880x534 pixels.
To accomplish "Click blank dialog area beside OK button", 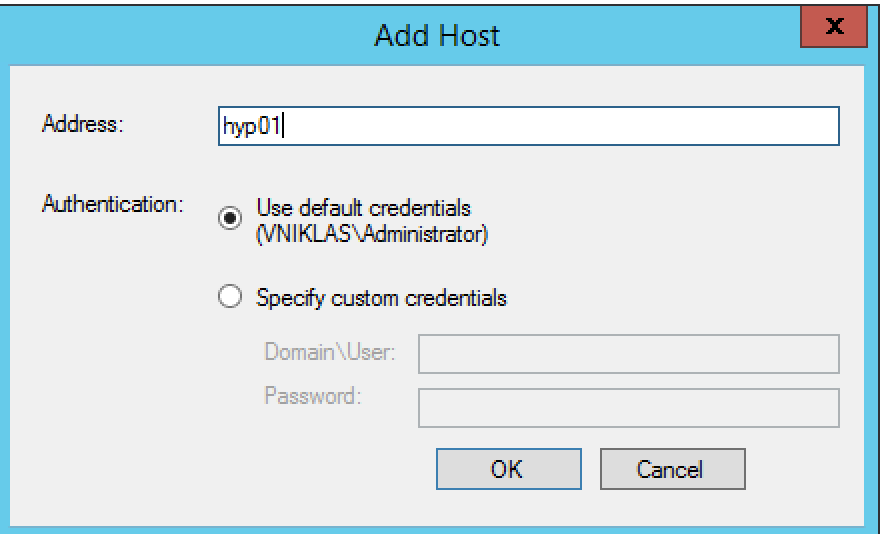I will 224,469.
